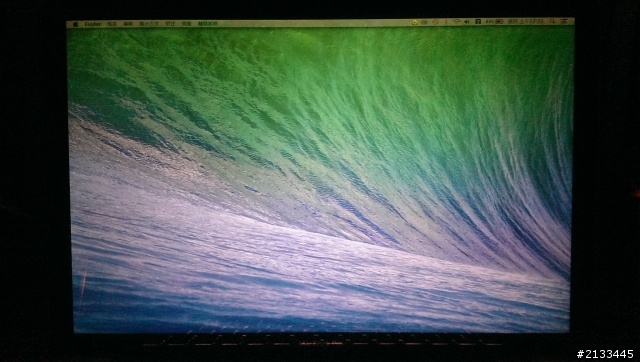Open the input method menu

tap(478, 22)
